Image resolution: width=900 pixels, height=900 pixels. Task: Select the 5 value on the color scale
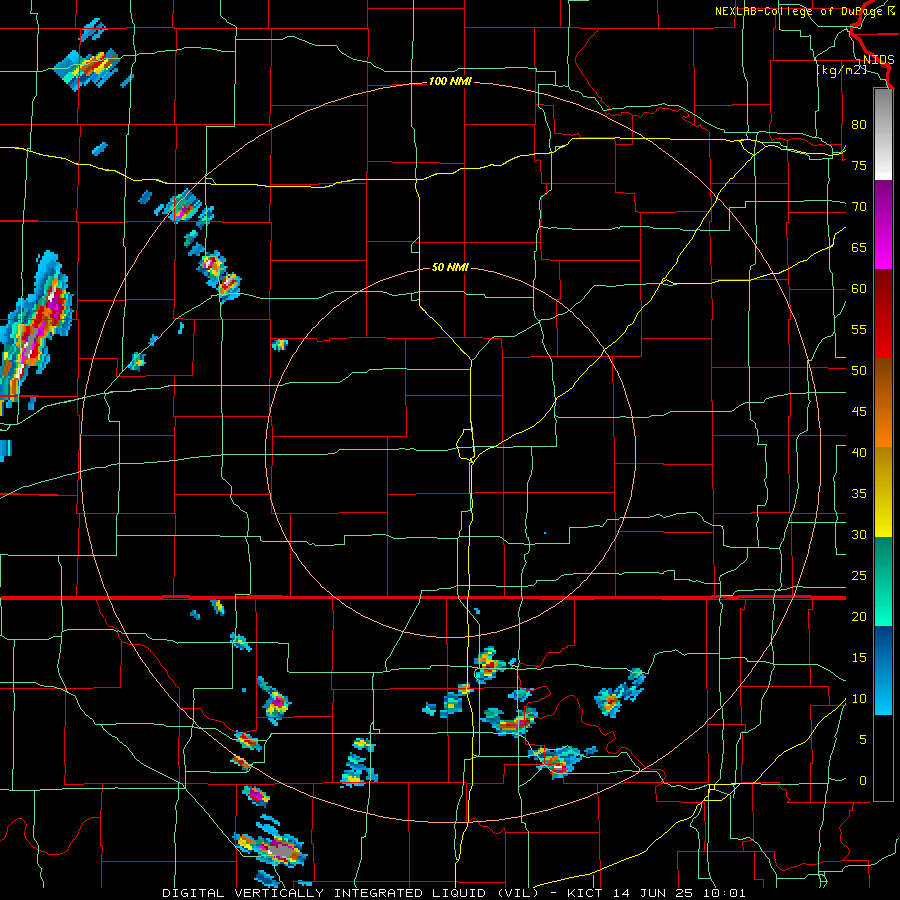click(863, 740)
